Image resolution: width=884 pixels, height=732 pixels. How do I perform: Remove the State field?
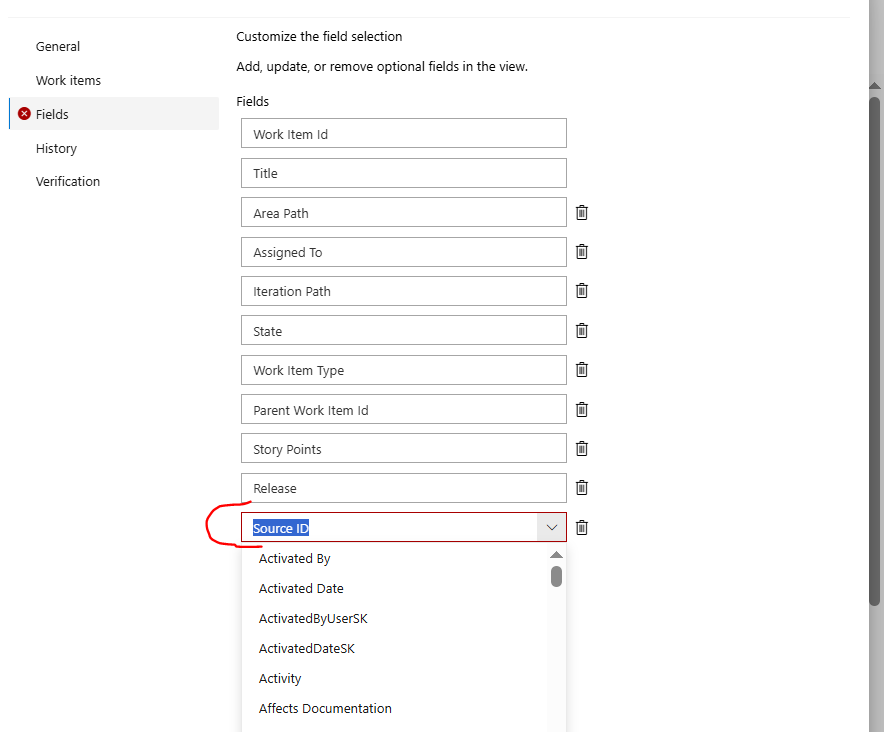[x=581, y=330]
